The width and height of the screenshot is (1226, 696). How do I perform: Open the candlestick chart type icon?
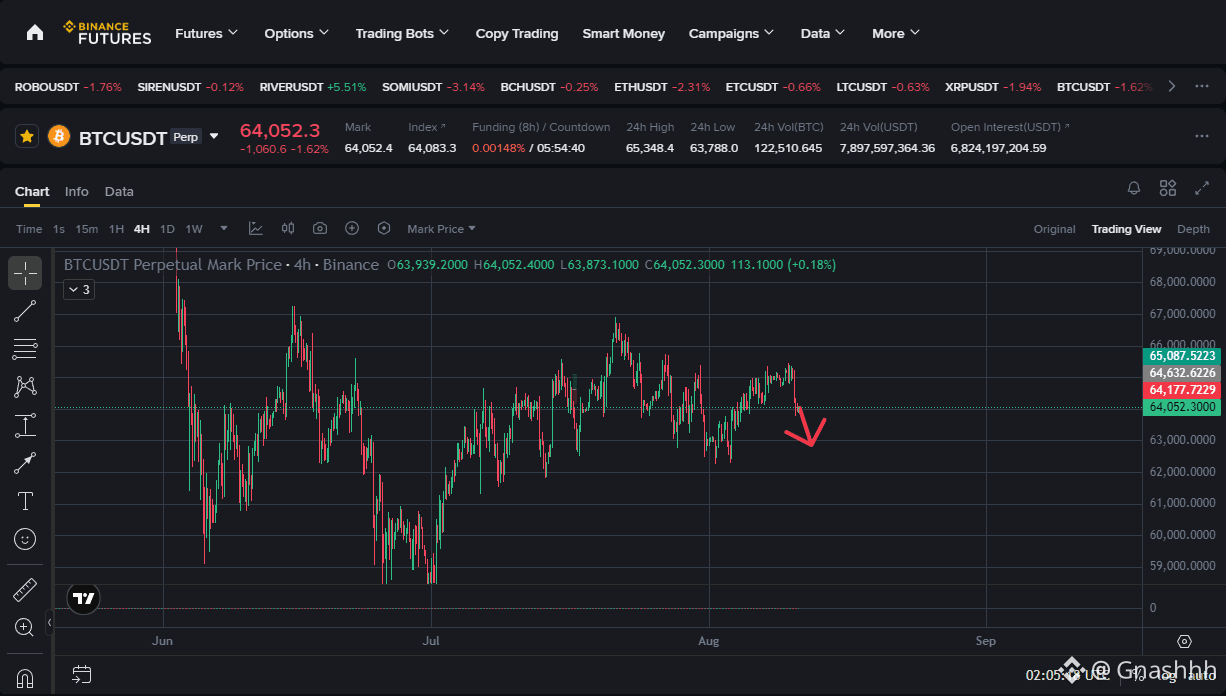(288, 229)
